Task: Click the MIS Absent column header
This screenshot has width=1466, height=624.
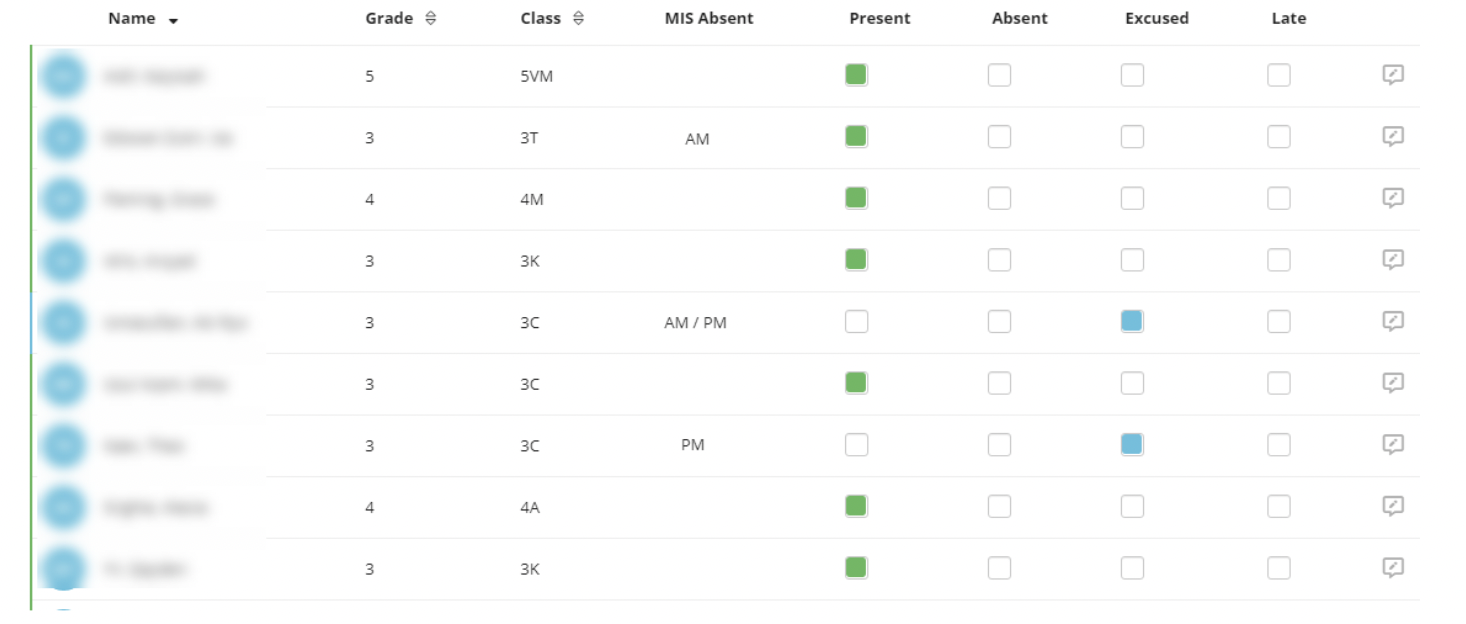Action: 709,18
